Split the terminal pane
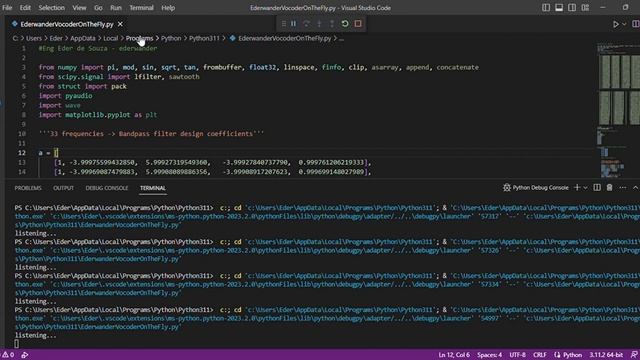 [597, 188]
